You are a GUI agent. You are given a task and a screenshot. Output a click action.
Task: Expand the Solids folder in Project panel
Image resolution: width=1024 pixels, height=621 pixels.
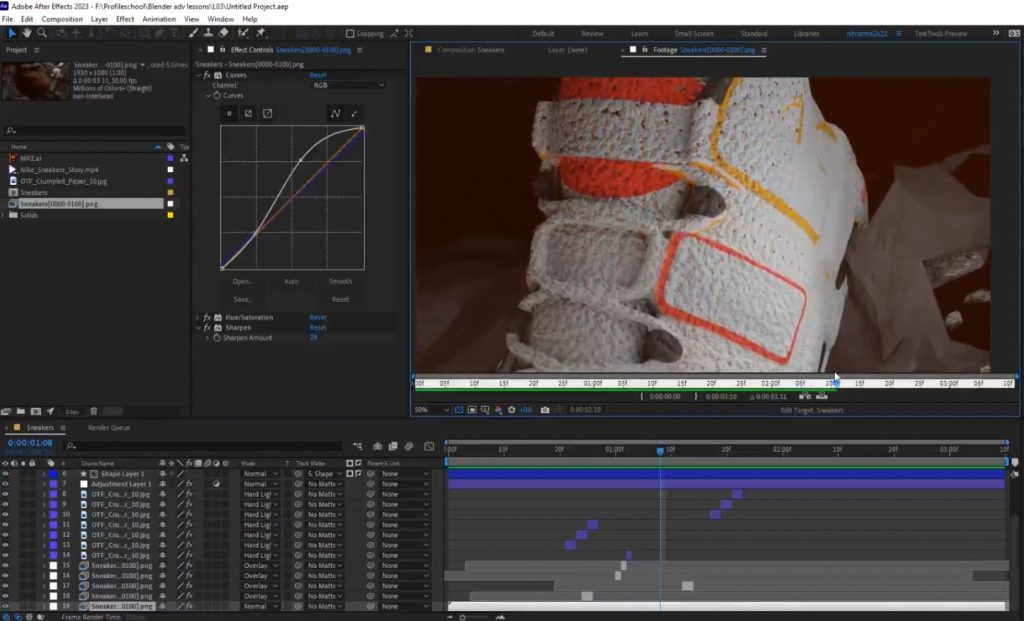[5, 215]
